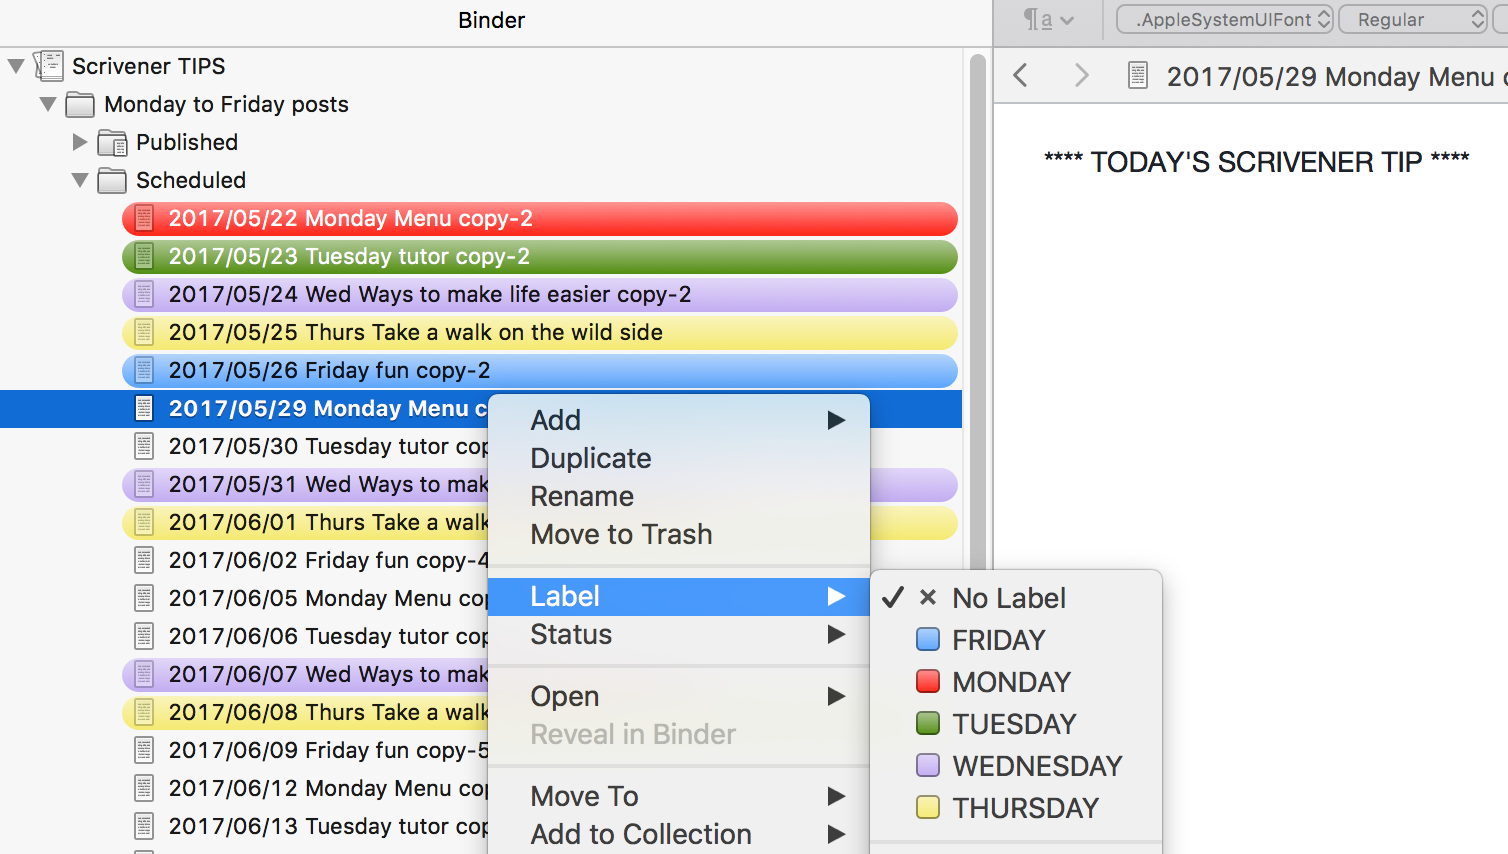1508x854 pixels.
Task: Go forward in editor history
Action: pyautogui.click(x=1081, y=75)
